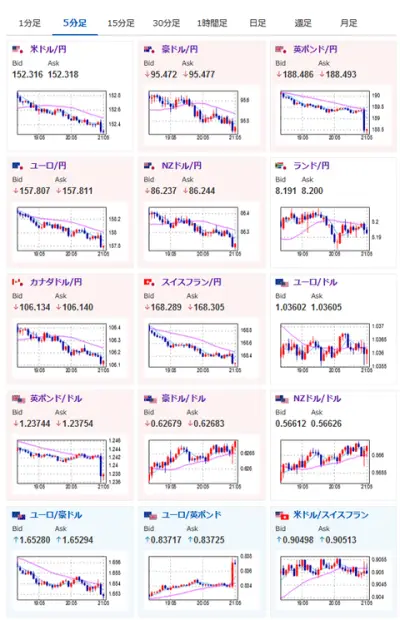Select the 日足 daily tab

258,23
